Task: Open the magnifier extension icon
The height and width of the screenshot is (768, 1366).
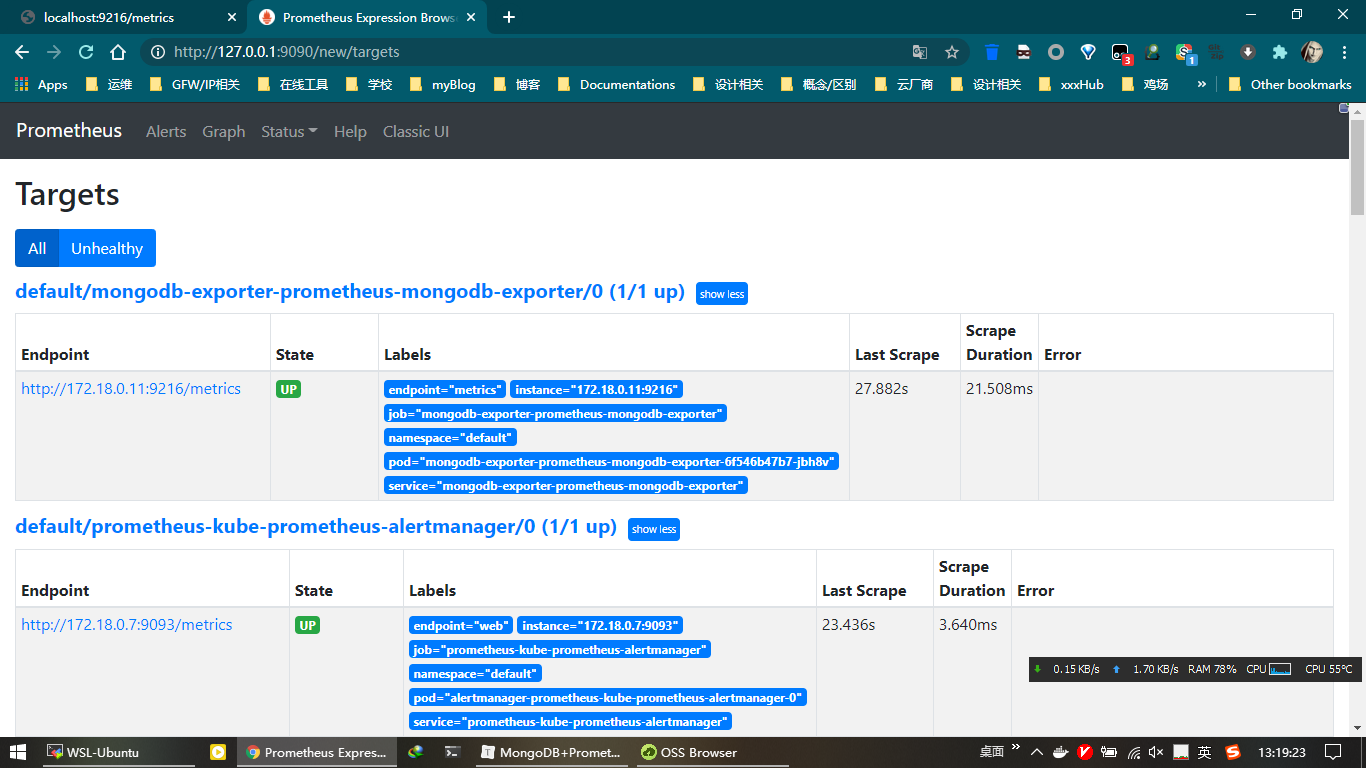Action: (x=1152, y=52)
